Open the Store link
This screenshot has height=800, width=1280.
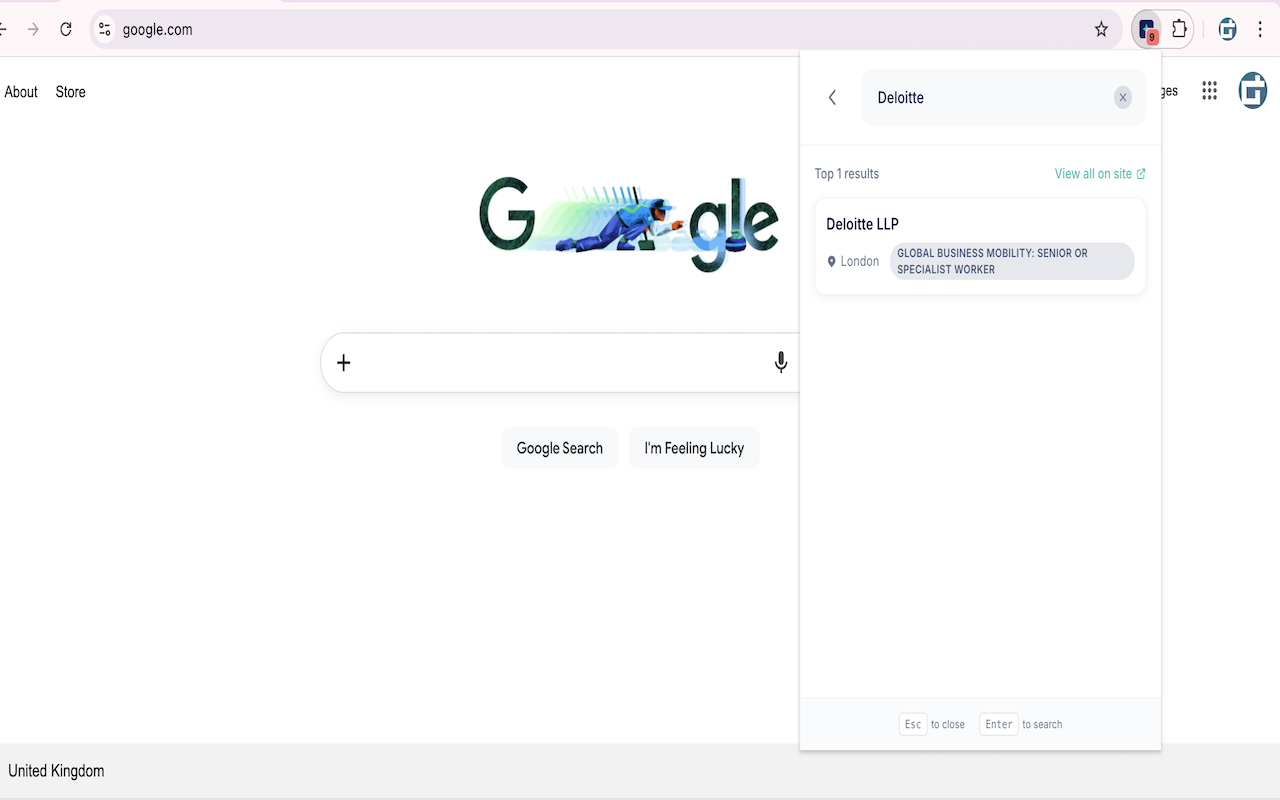(71, 92)
